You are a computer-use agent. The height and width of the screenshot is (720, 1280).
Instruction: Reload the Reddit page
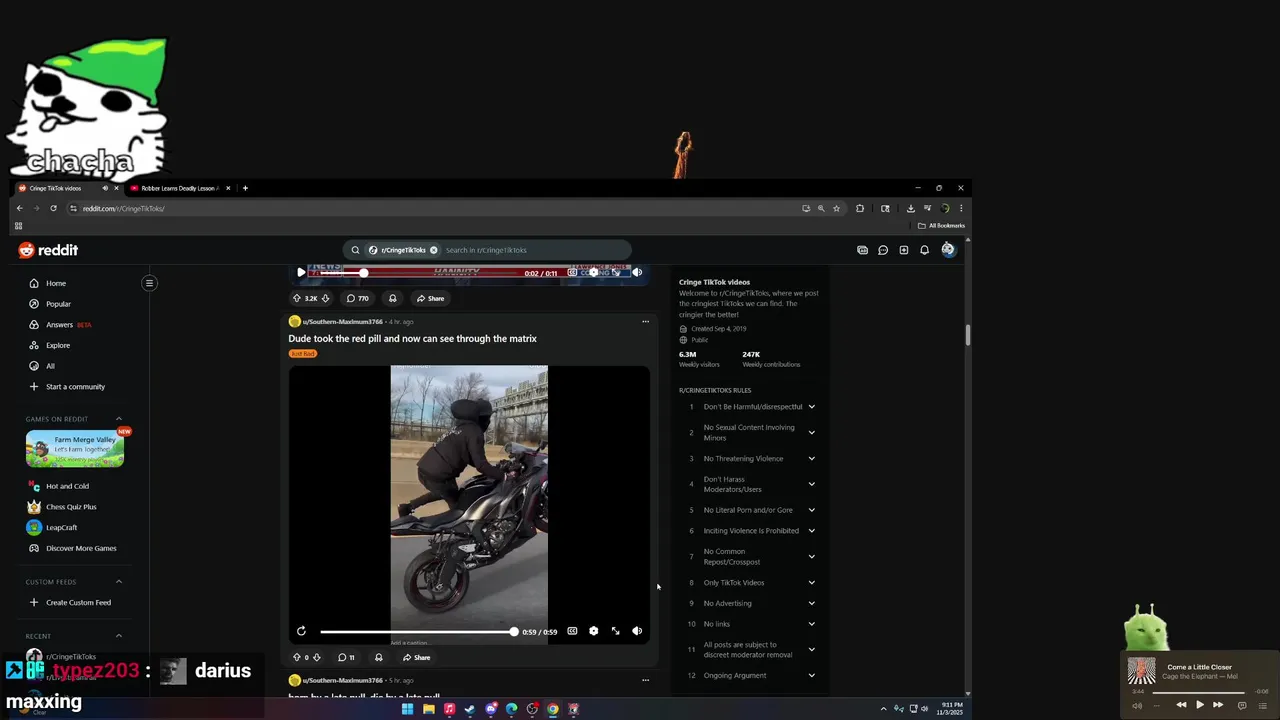53,208
